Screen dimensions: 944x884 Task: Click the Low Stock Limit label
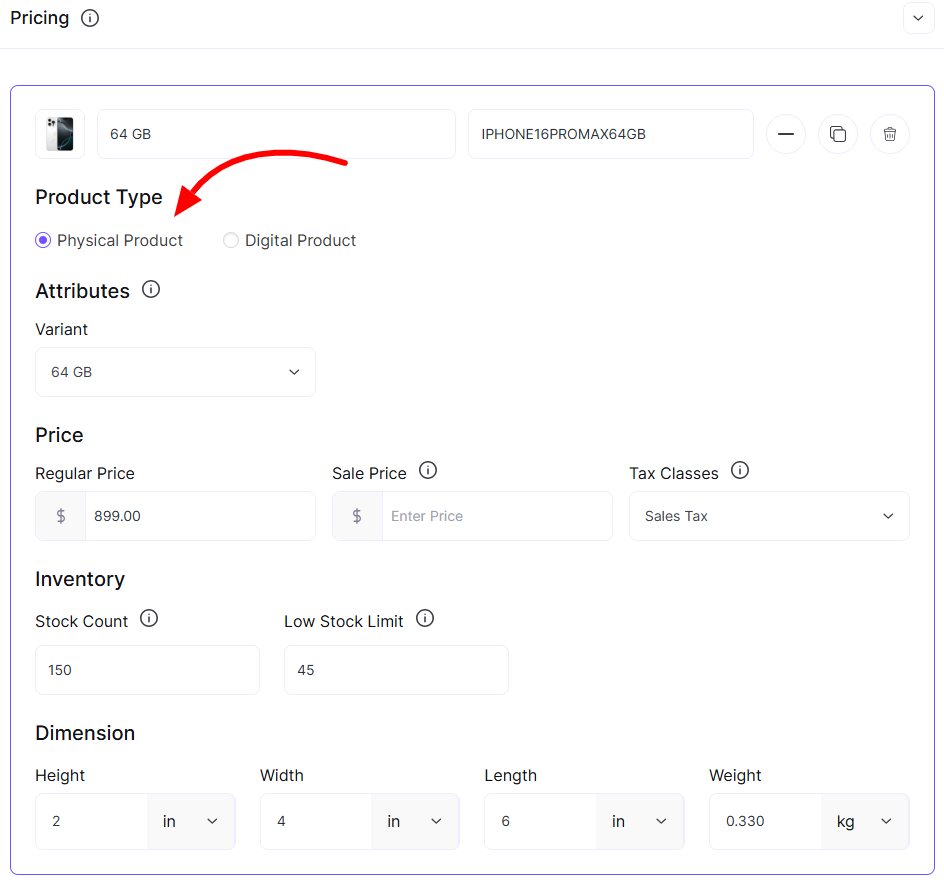coord(343,621)
